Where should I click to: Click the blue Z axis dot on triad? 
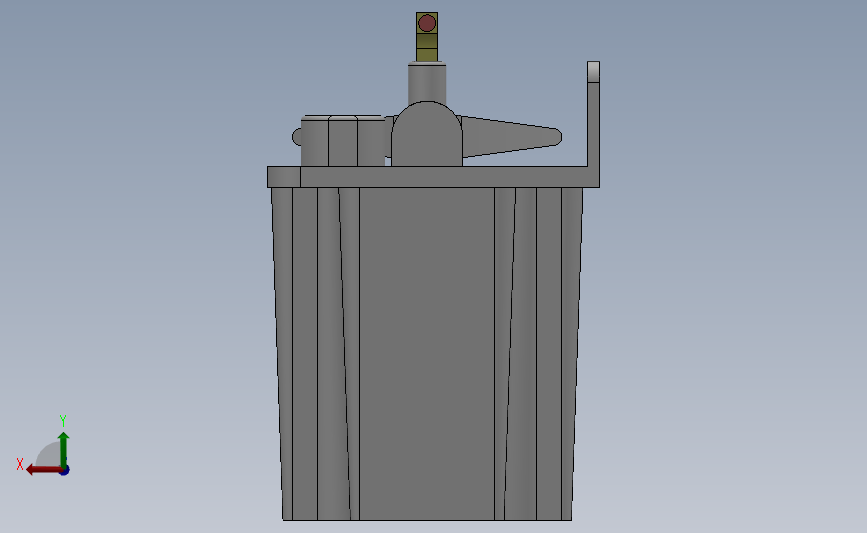tap(65, 470)
